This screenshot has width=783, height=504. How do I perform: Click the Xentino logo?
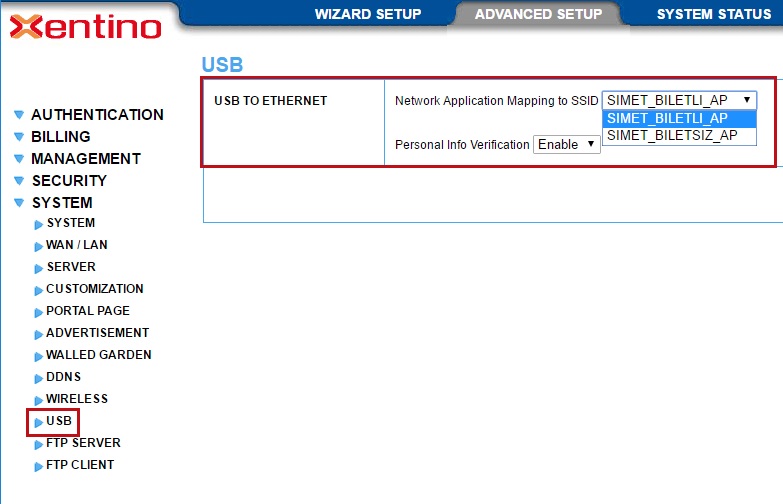click(x=85, y=27)
